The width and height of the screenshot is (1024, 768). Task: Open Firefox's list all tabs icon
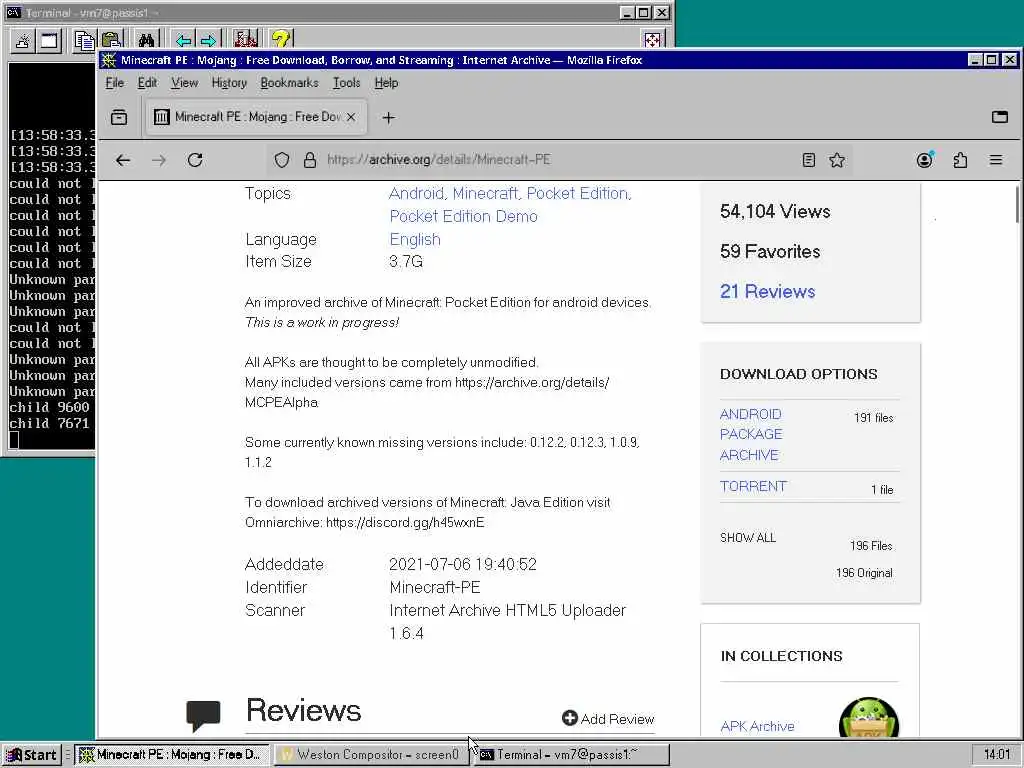119,118
